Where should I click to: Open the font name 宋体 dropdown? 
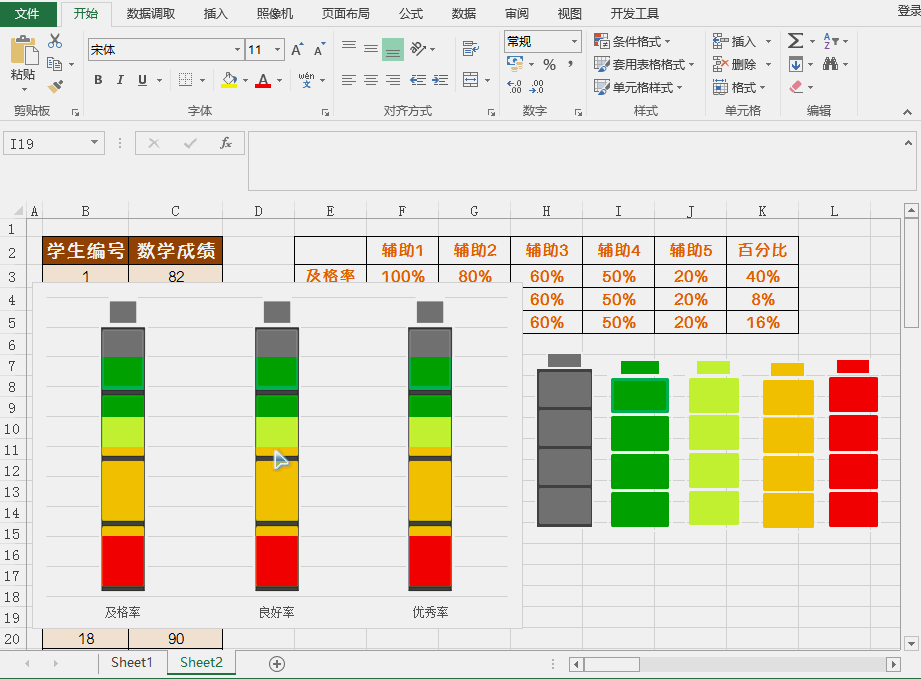point(237,50)
